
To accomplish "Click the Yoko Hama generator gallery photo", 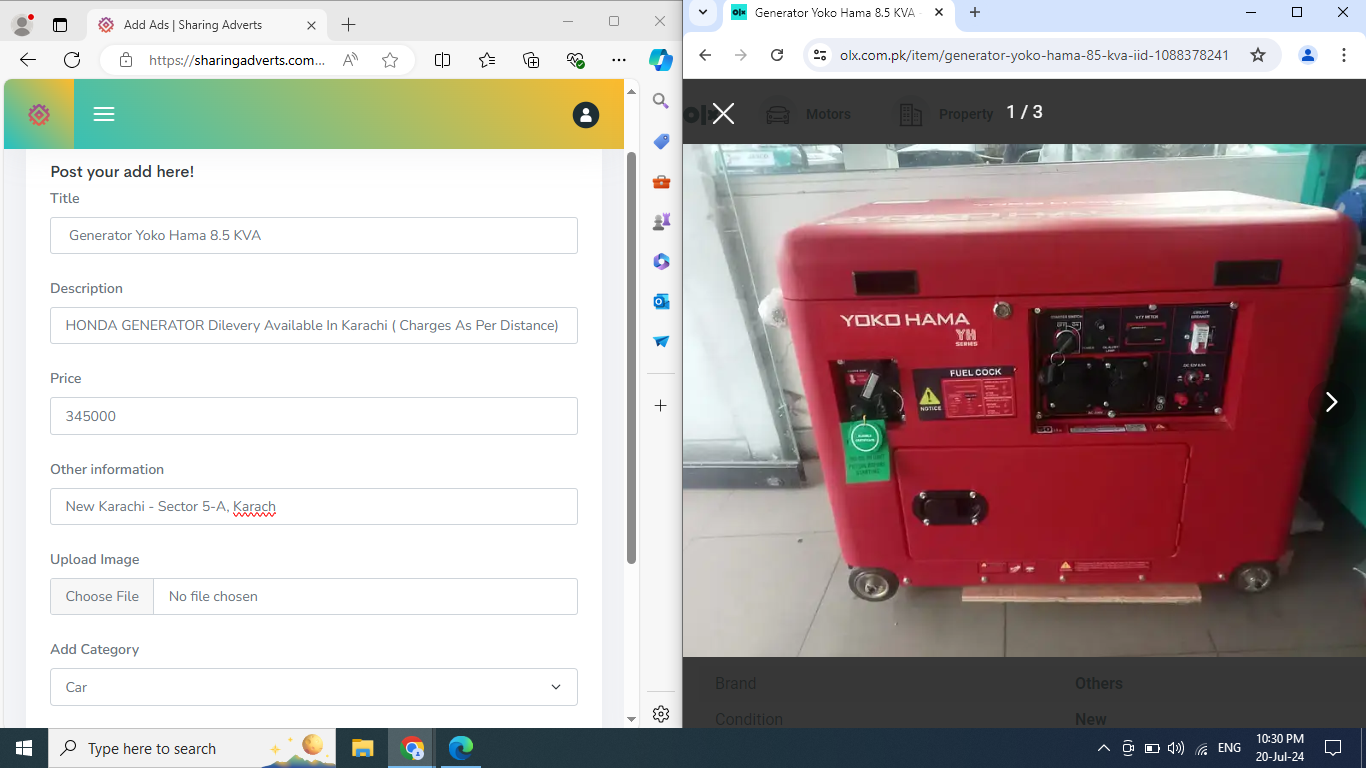I will 1024,400.
